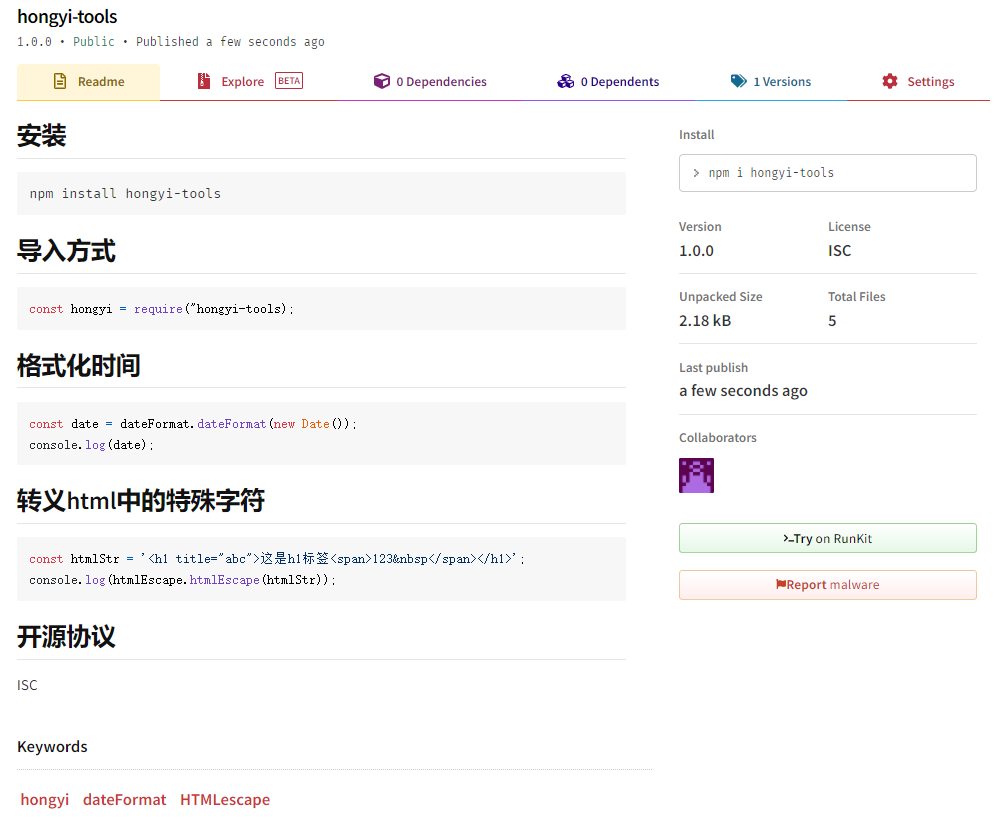Open the hongyi keyword link

point(45,799)
